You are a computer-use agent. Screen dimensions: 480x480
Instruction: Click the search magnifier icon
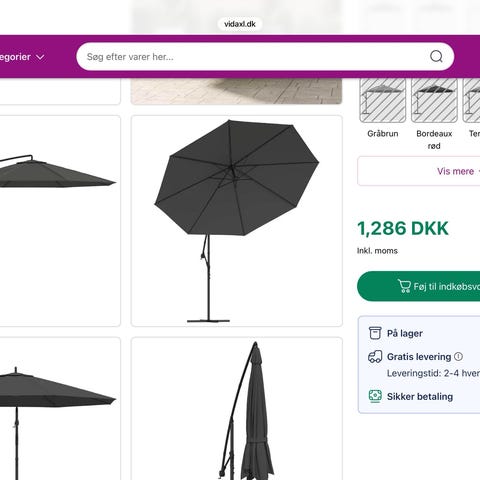click(436, 57)
